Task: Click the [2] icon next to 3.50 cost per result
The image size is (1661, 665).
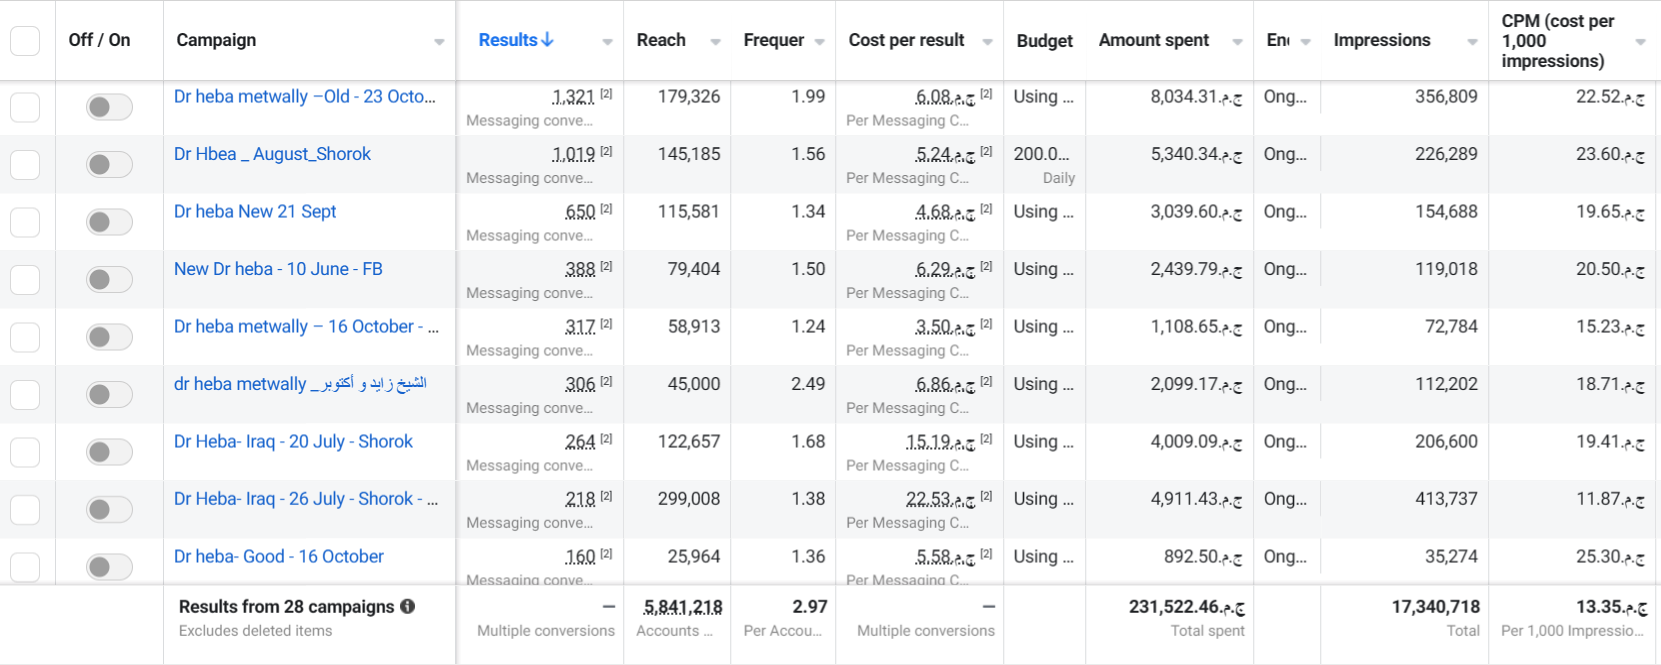Action: 986,324
